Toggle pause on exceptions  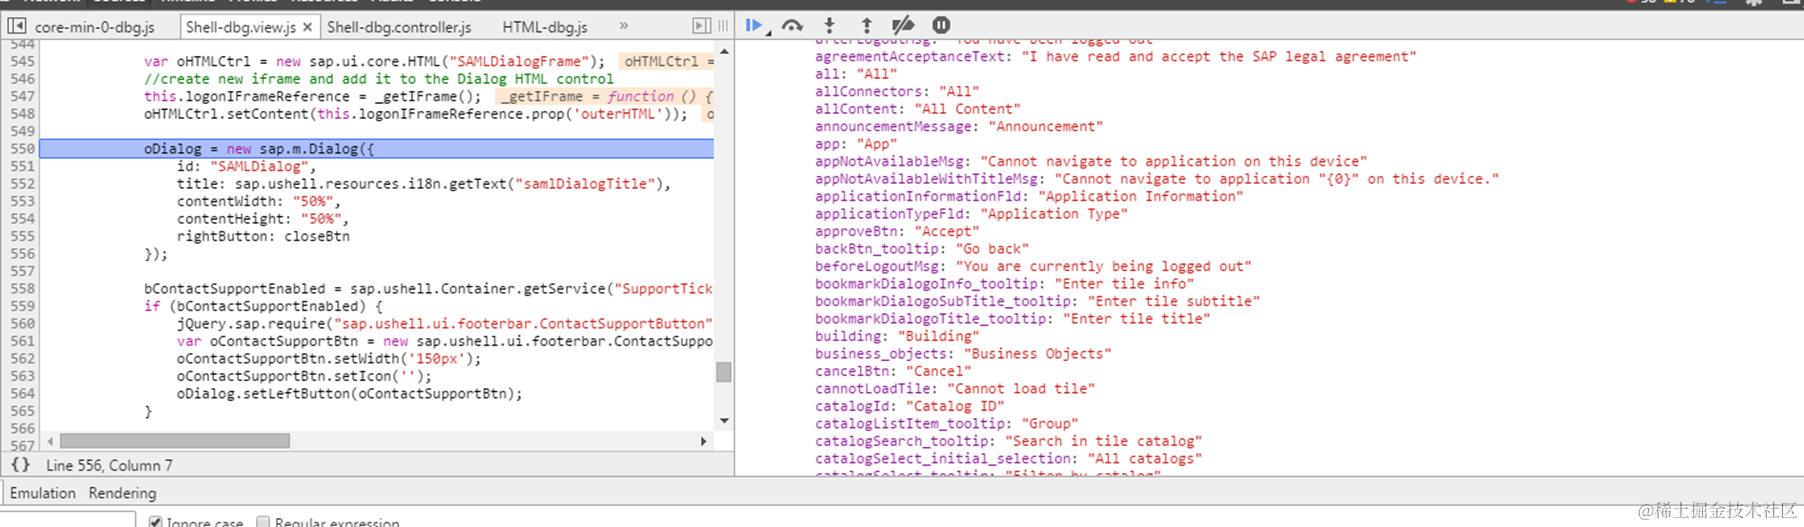pos(941,25)
